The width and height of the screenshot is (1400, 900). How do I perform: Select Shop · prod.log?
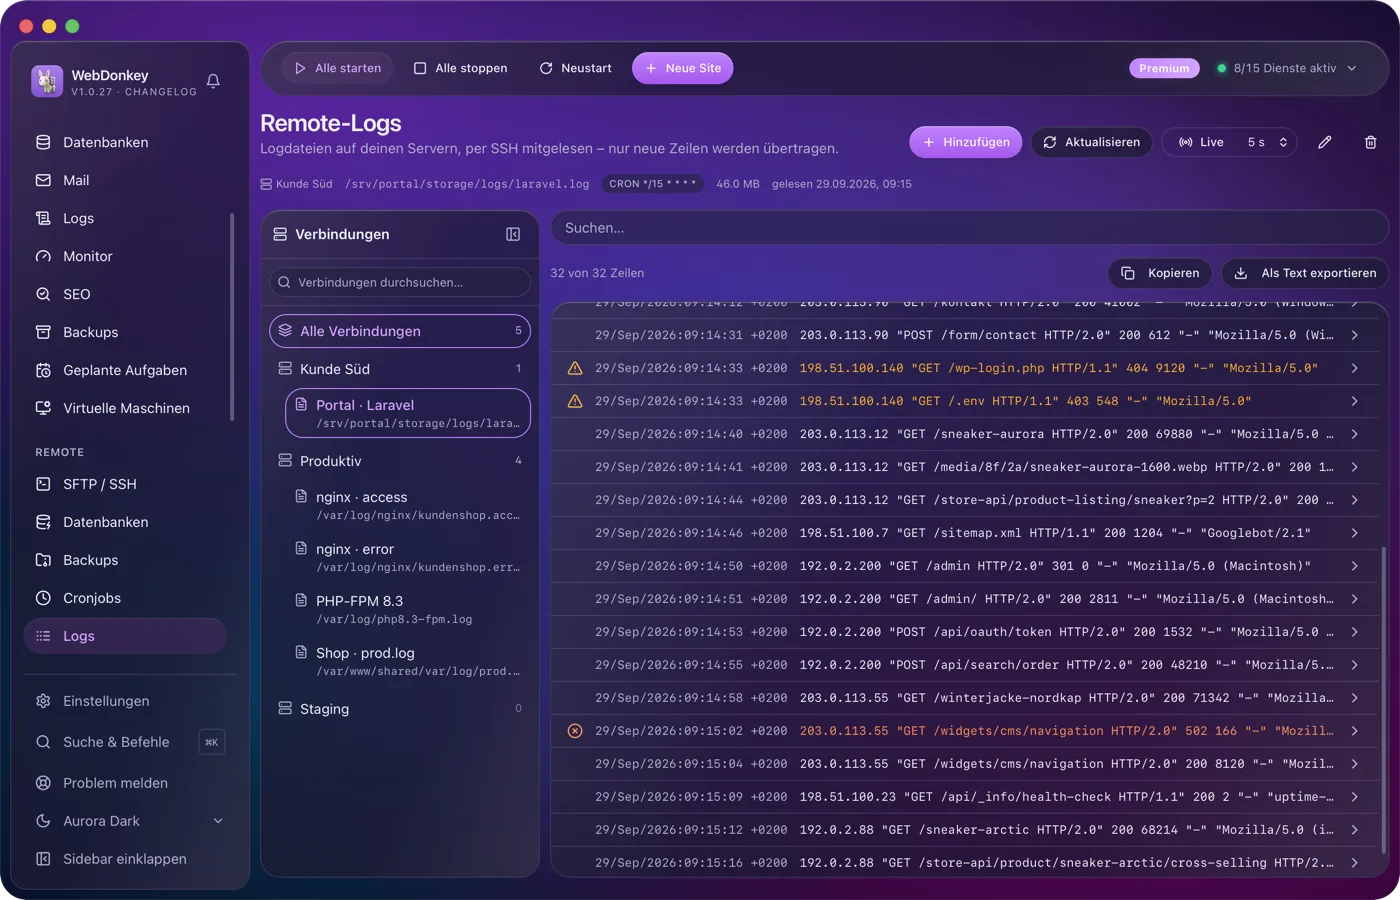(x=408, y=661)
